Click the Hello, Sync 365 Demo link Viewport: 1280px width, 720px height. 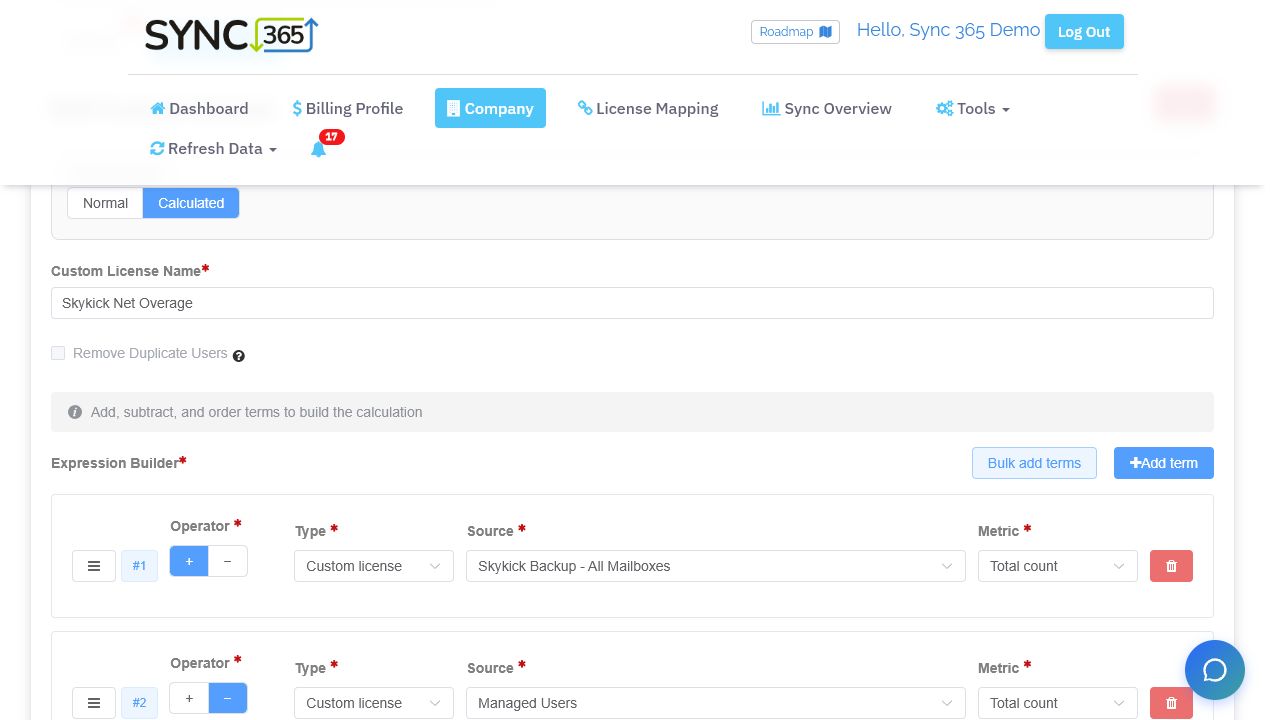click(948, 30)
